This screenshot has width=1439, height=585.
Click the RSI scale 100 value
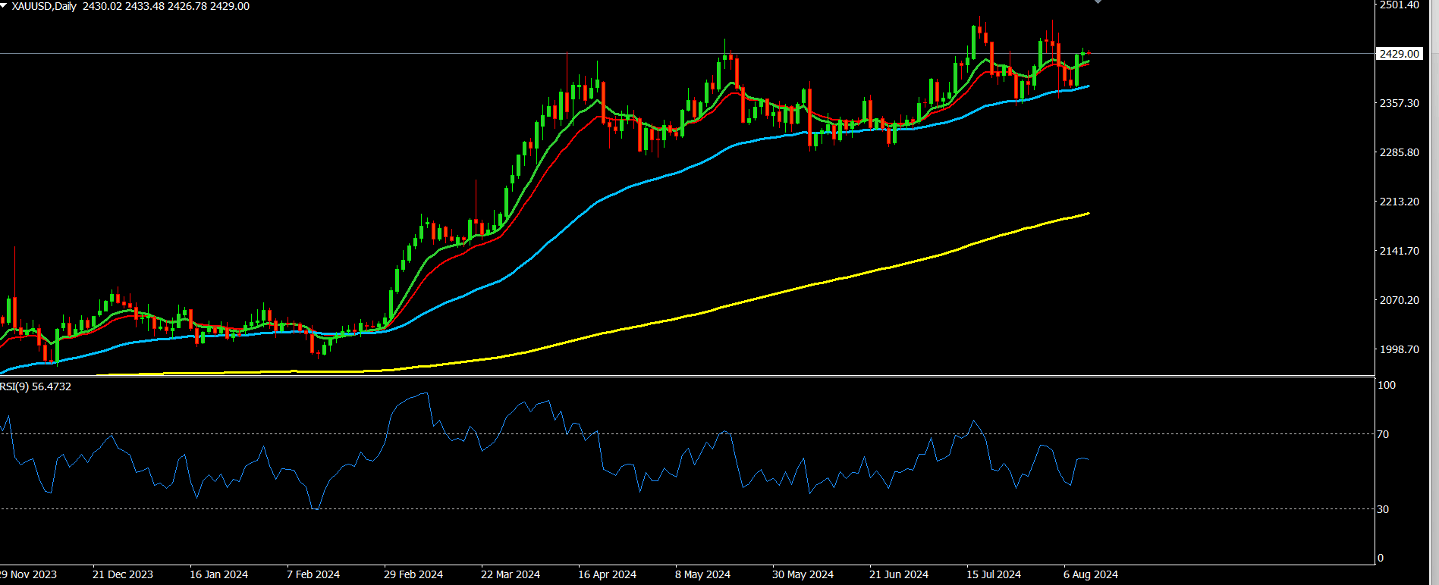point(1386,385)
